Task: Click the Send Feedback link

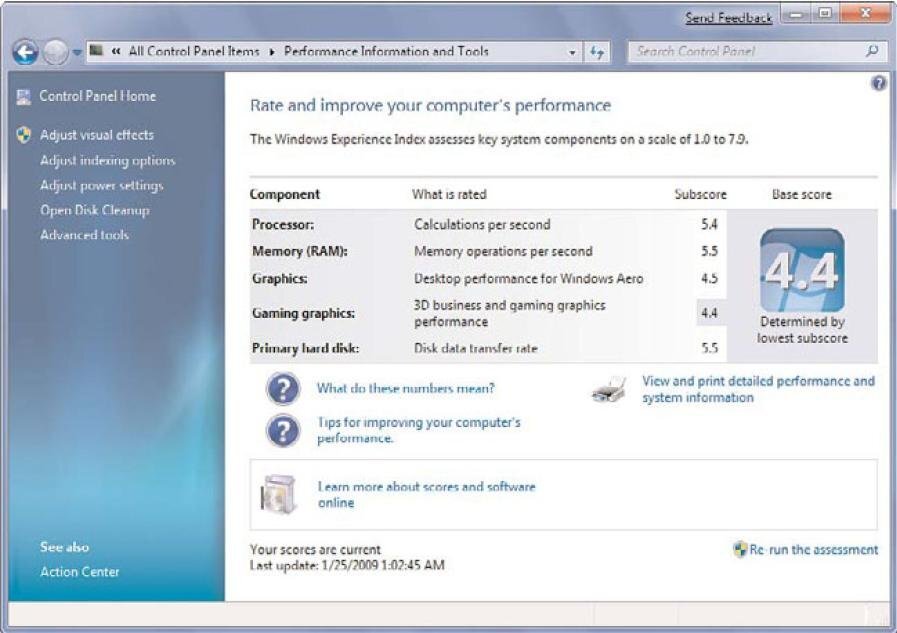Action: [728, 18]
